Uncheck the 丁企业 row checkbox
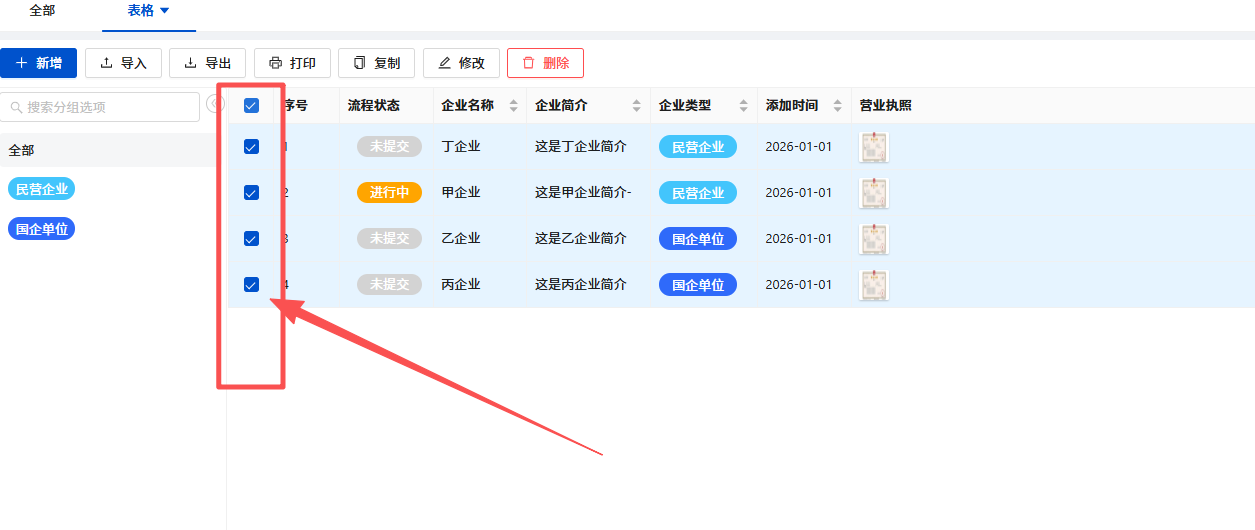 (x=251, y=147)
